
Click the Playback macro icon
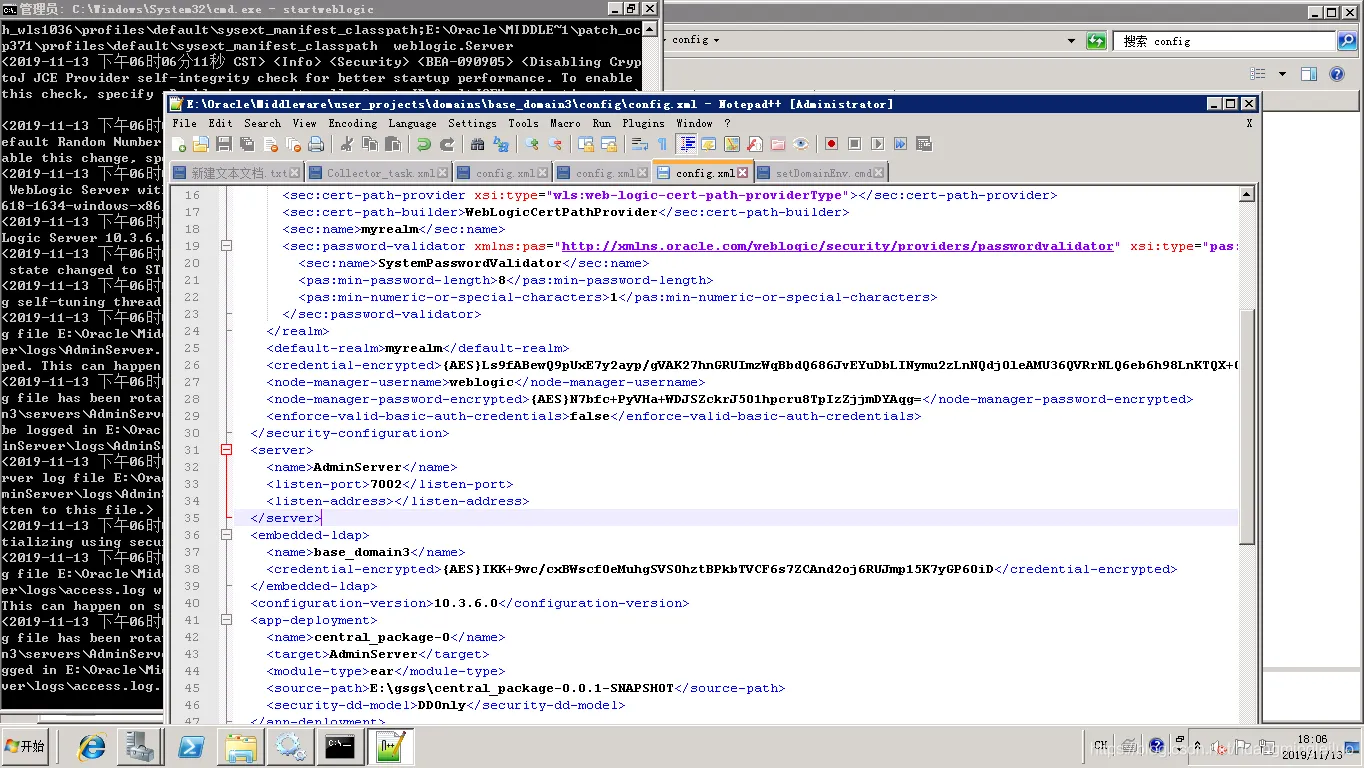click(x=877, y=144)
